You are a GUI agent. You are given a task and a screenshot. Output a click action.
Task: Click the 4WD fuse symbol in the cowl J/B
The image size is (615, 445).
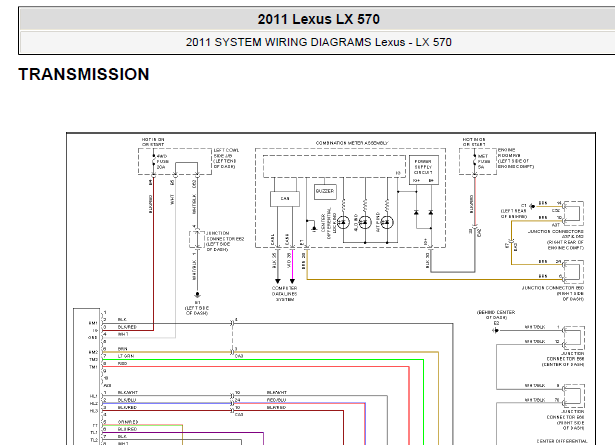point(153,162)
